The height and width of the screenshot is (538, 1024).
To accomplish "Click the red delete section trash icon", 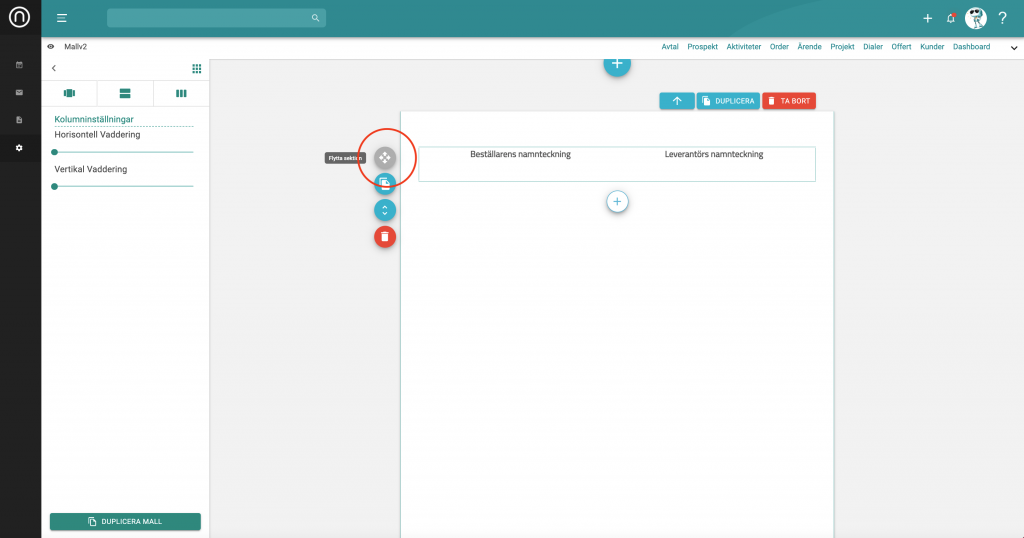I will click(x=385, y=237).
